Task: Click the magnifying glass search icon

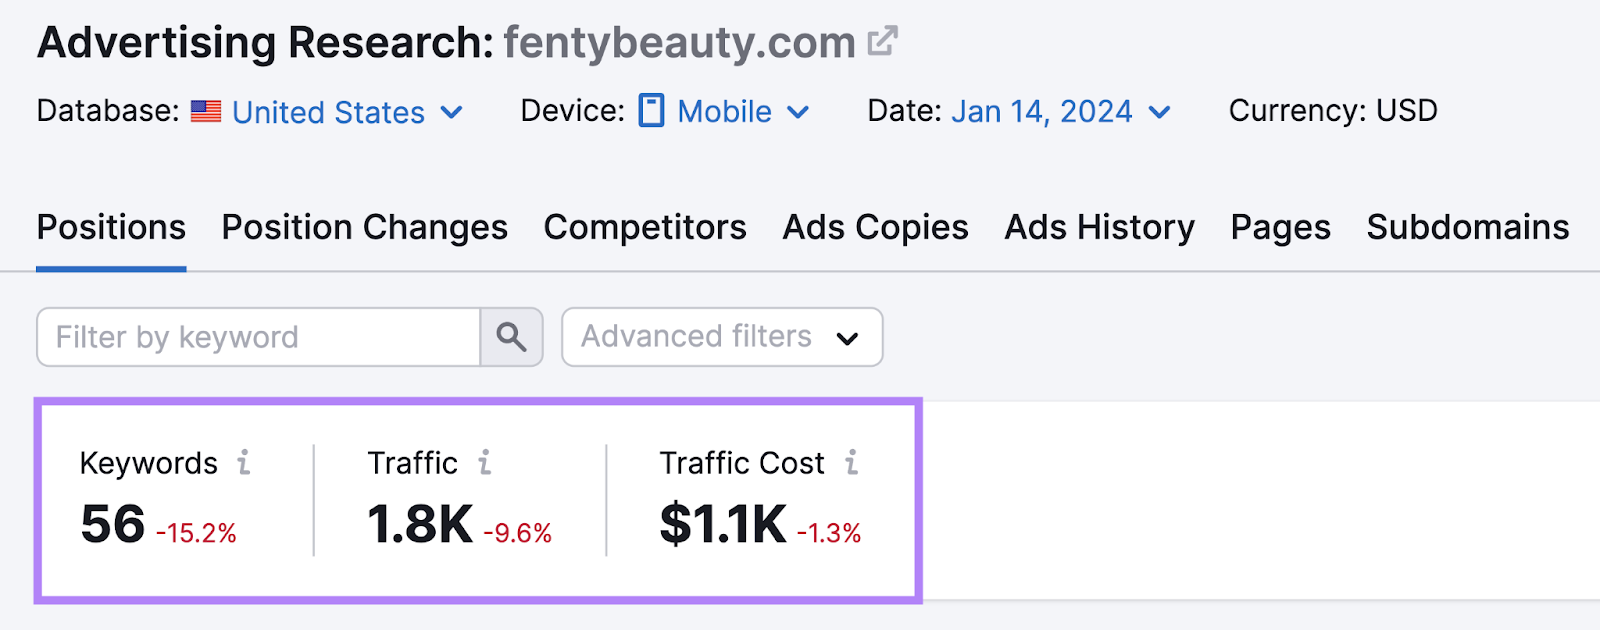Action: pos(511,337)
